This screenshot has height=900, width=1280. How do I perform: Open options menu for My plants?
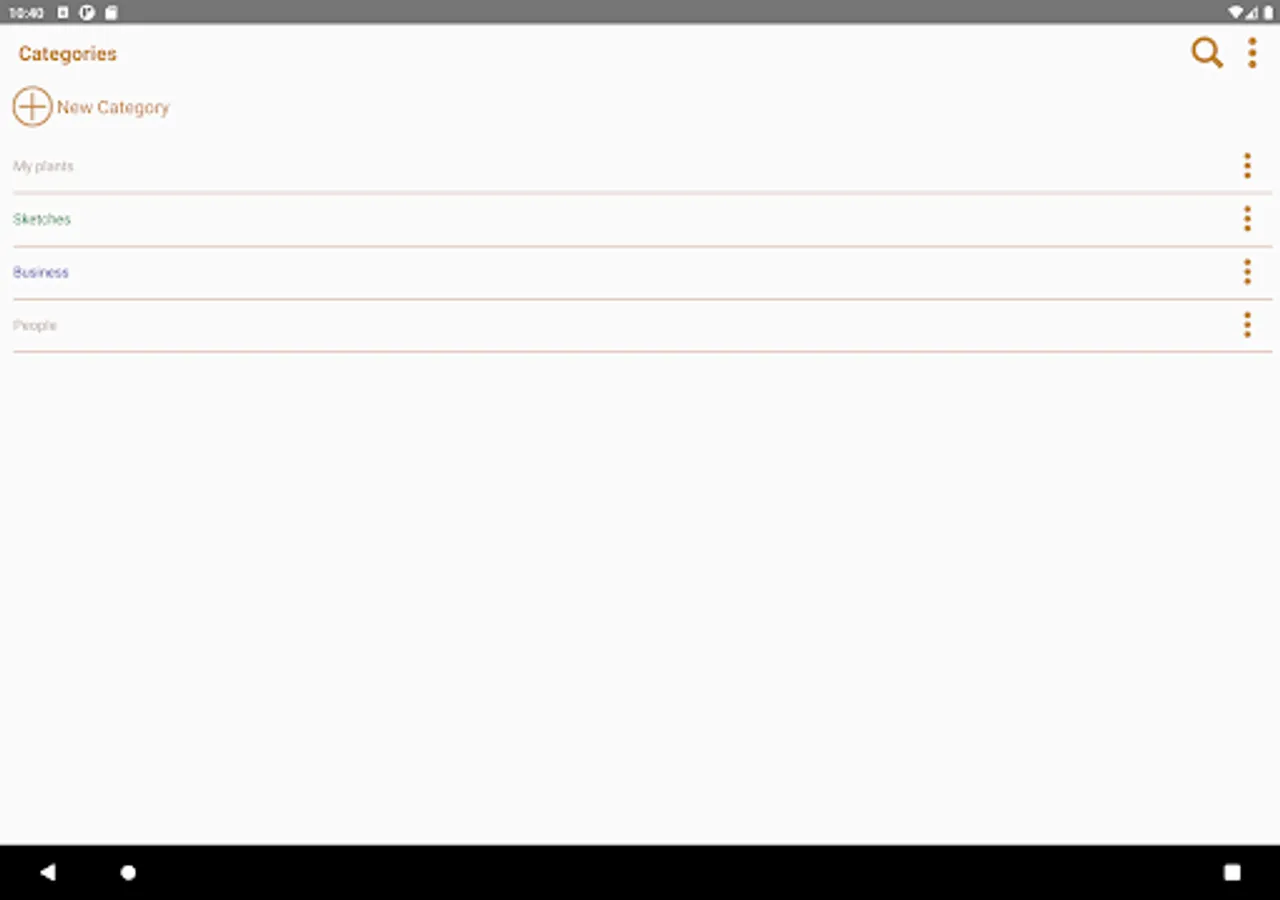click(x=1247, y=166)
